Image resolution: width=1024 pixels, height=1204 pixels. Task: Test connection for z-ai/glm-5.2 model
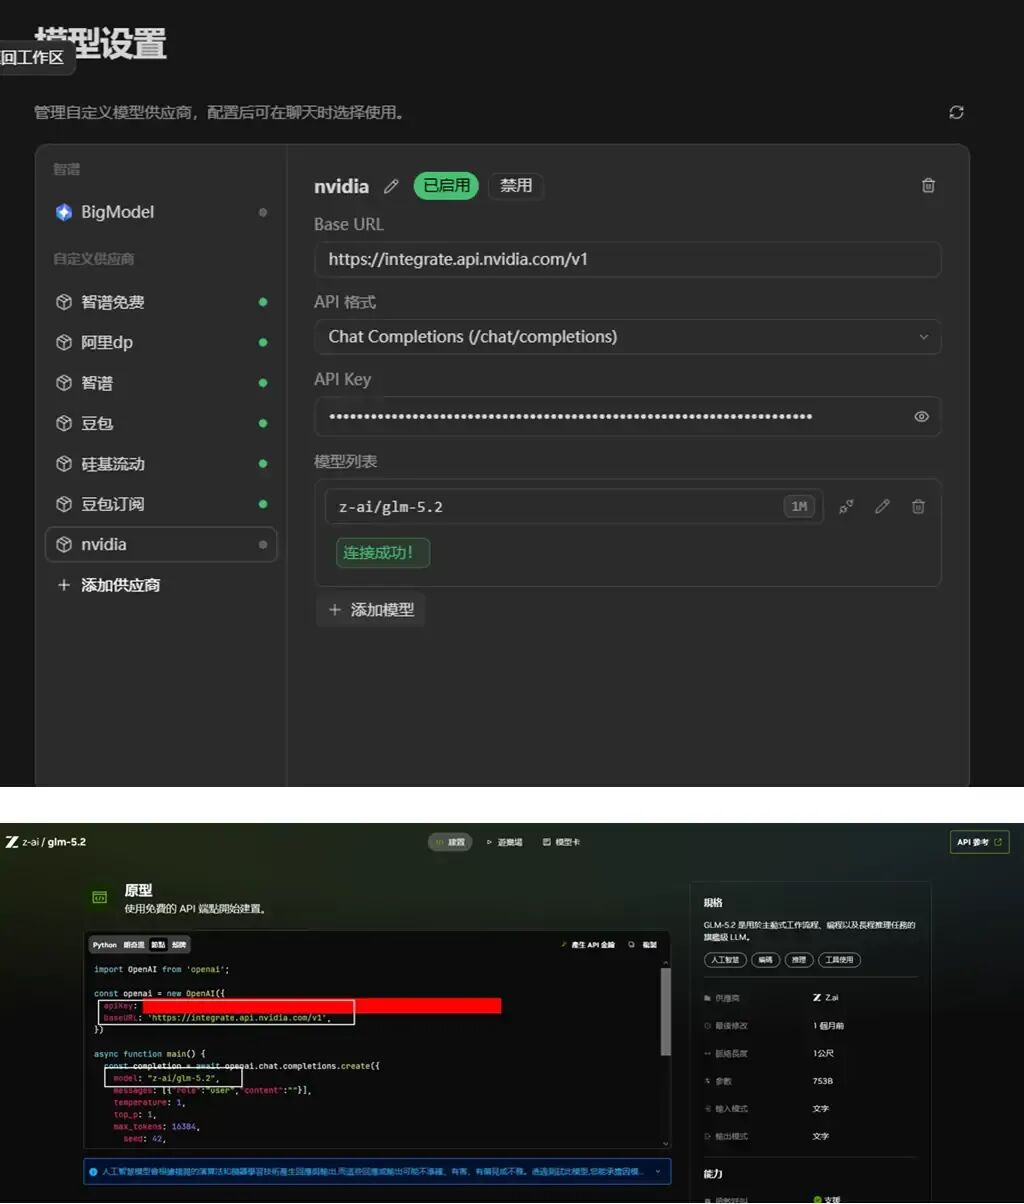(846, 507)
